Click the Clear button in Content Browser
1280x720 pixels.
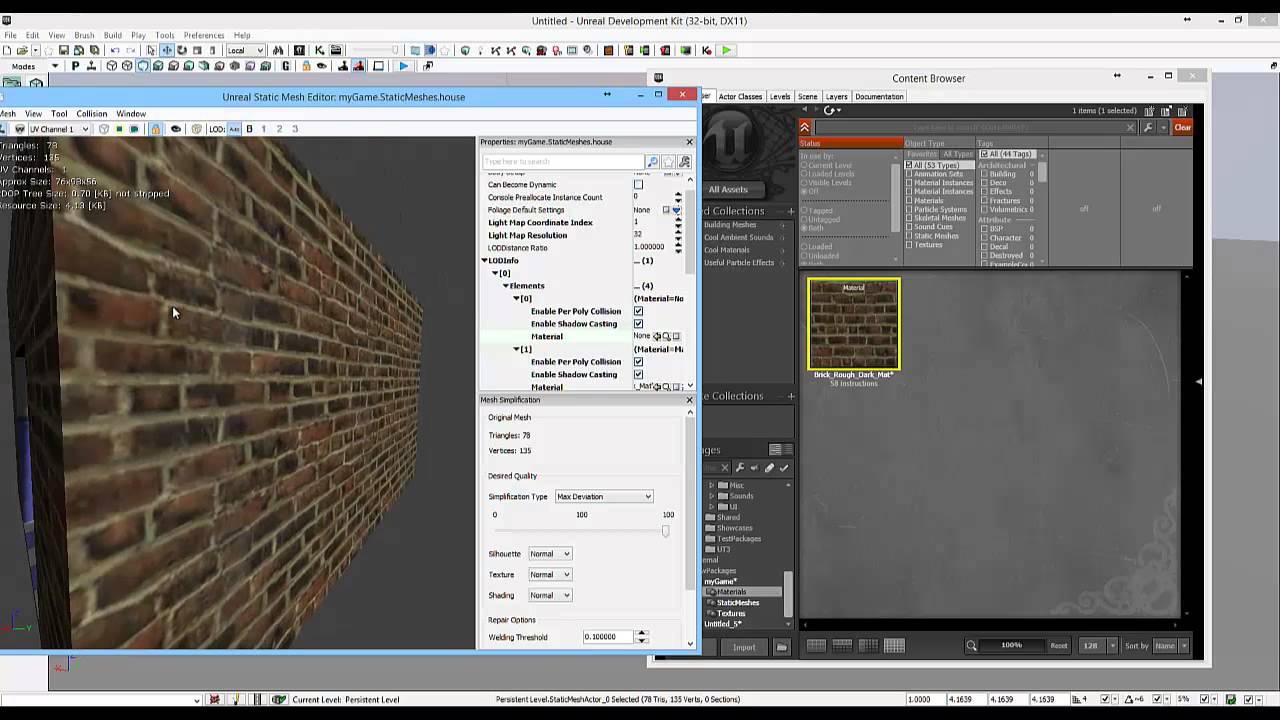[1183, 127]
